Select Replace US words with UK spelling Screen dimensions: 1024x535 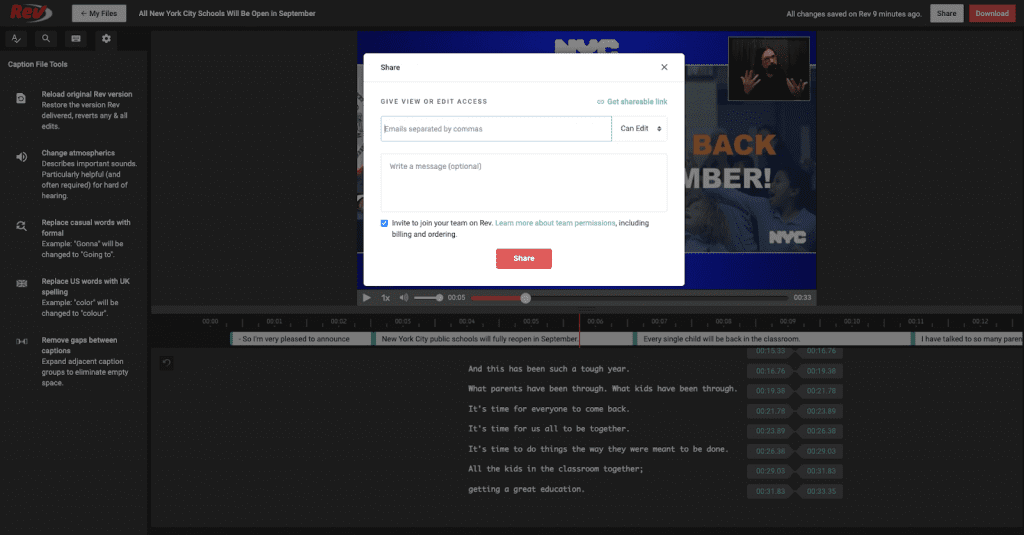[x=86, y=286]
